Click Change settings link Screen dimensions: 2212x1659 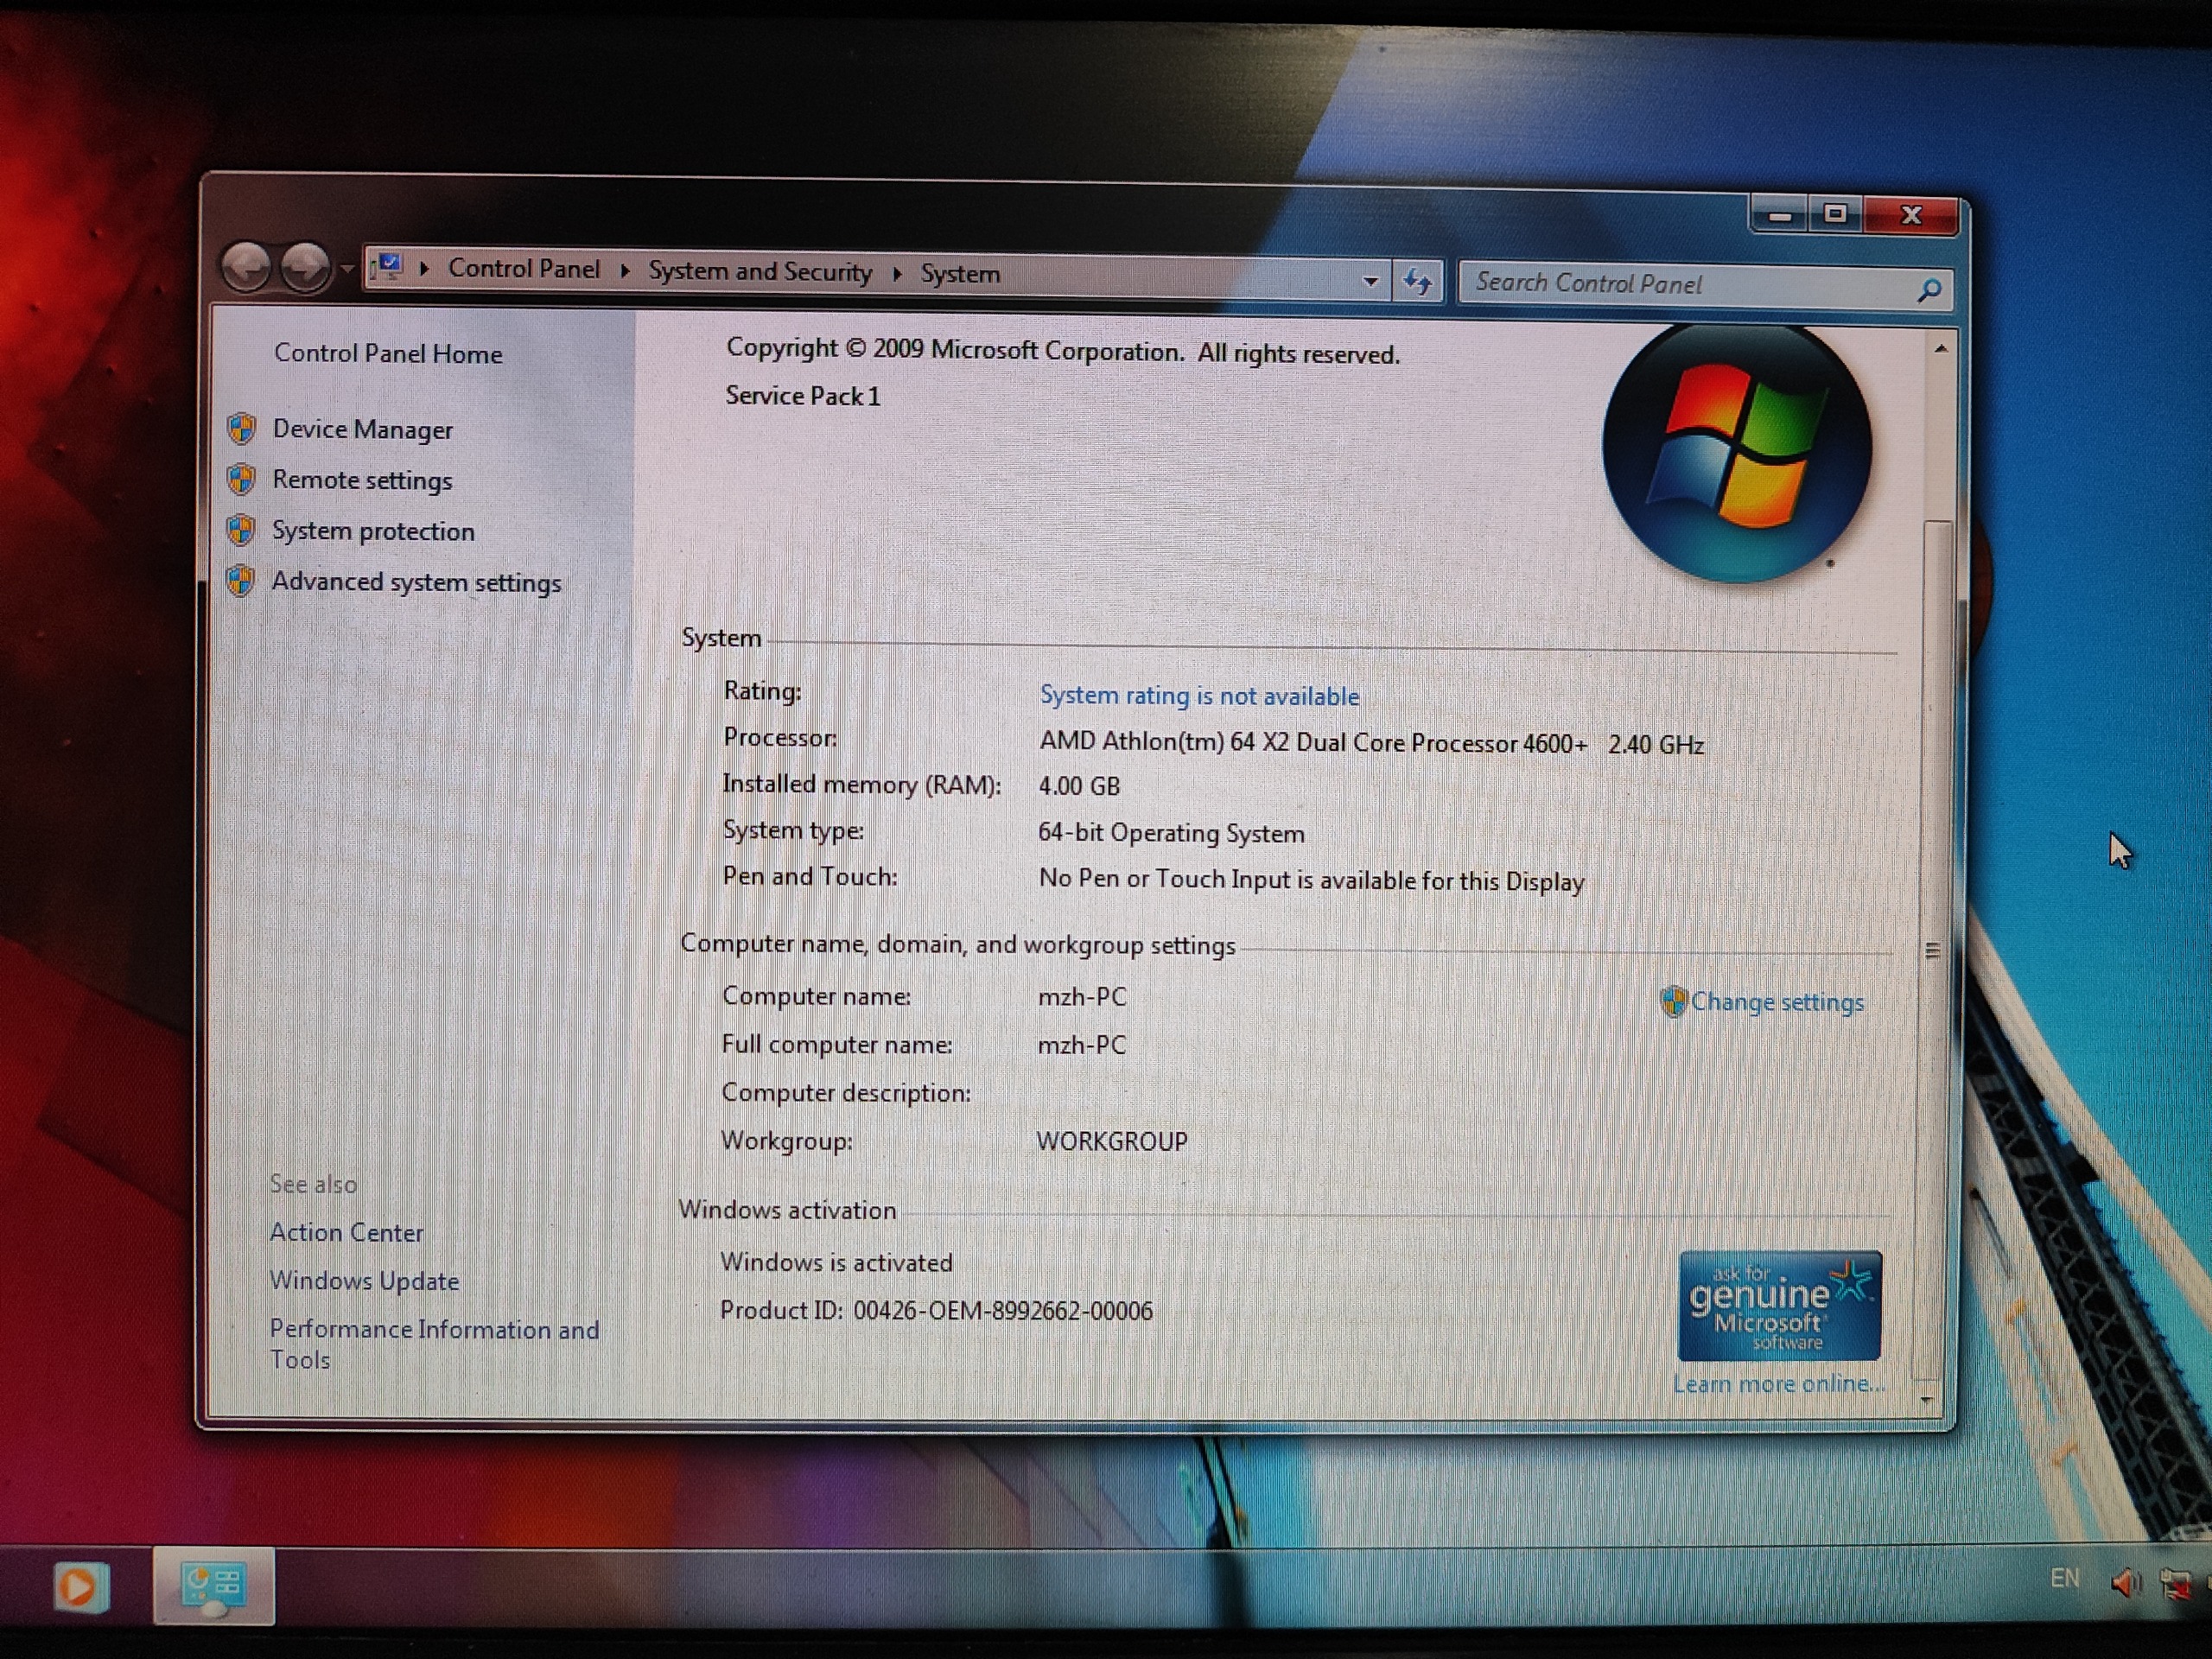coord(1777,1002)
